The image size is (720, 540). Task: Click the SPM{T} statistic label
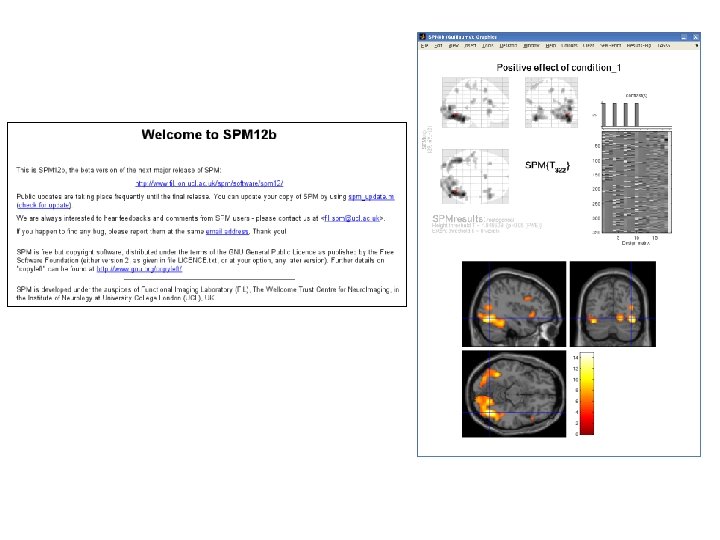click(x=547, y=166)
